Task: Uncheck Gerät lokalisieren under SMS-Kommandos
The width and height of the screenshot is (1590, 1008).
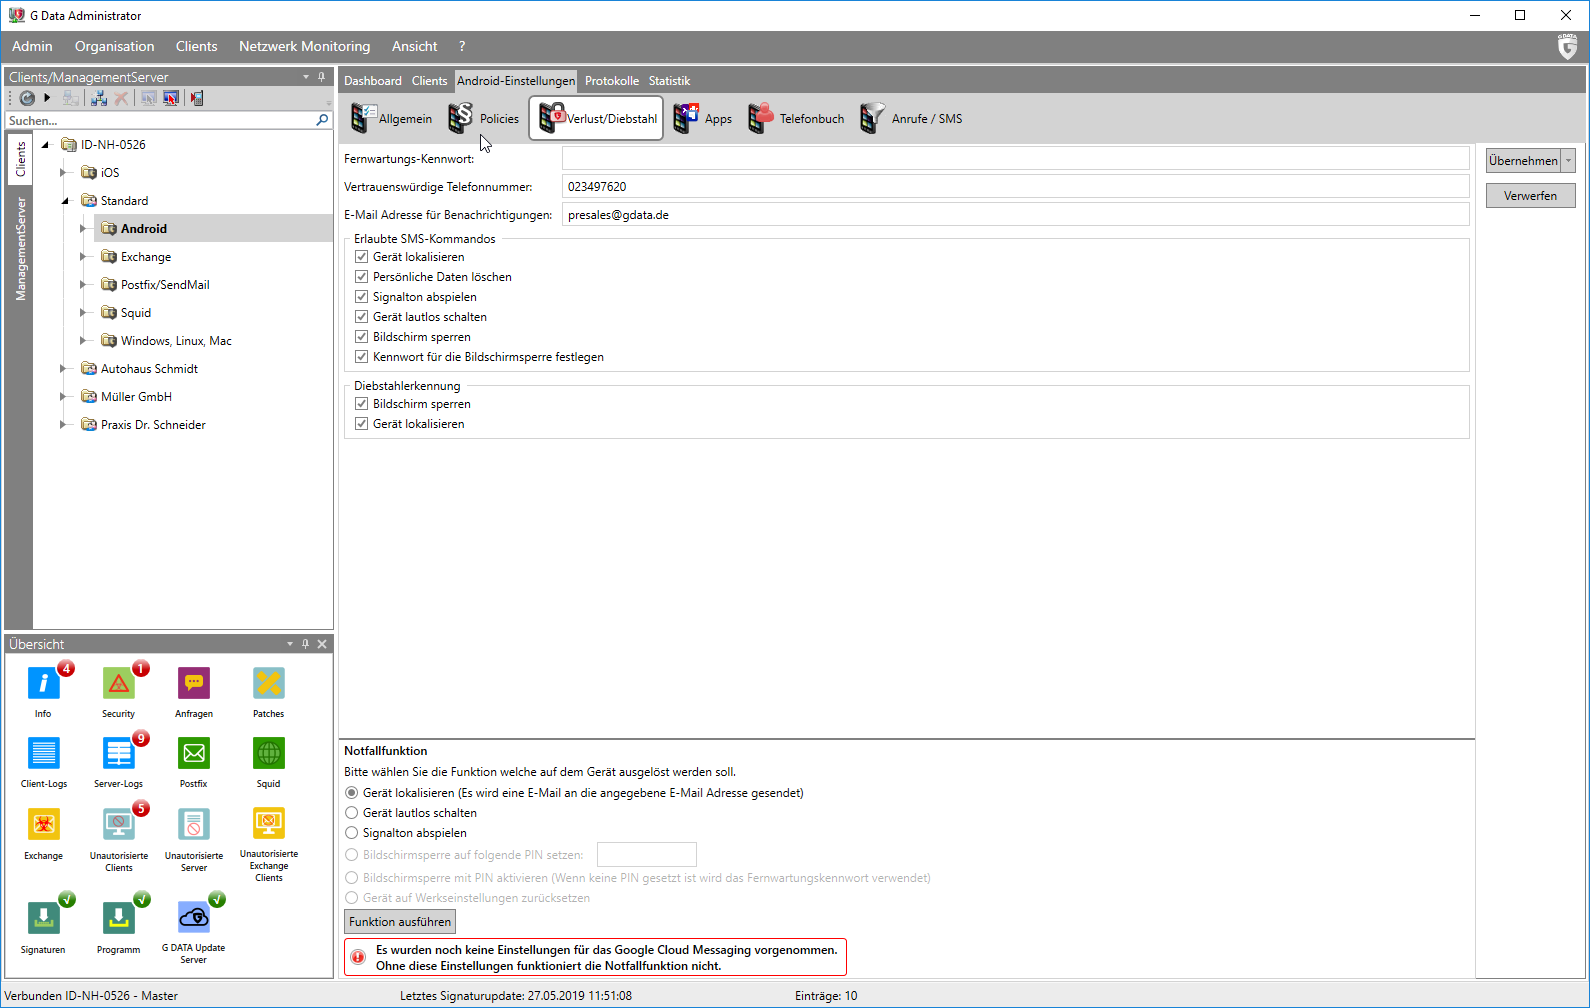Action: click(361, 257)
